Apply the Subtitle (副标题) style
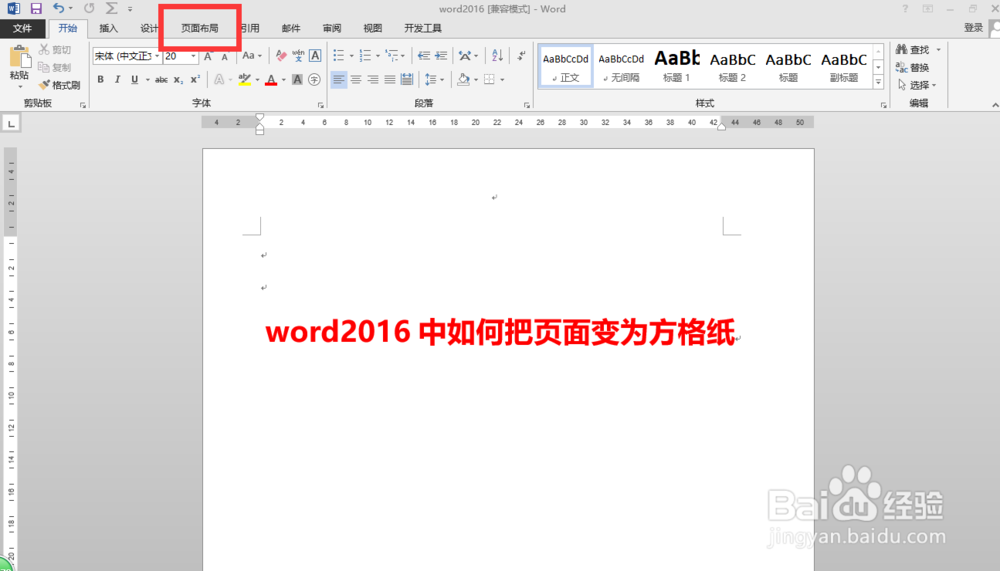 [844, 66]
